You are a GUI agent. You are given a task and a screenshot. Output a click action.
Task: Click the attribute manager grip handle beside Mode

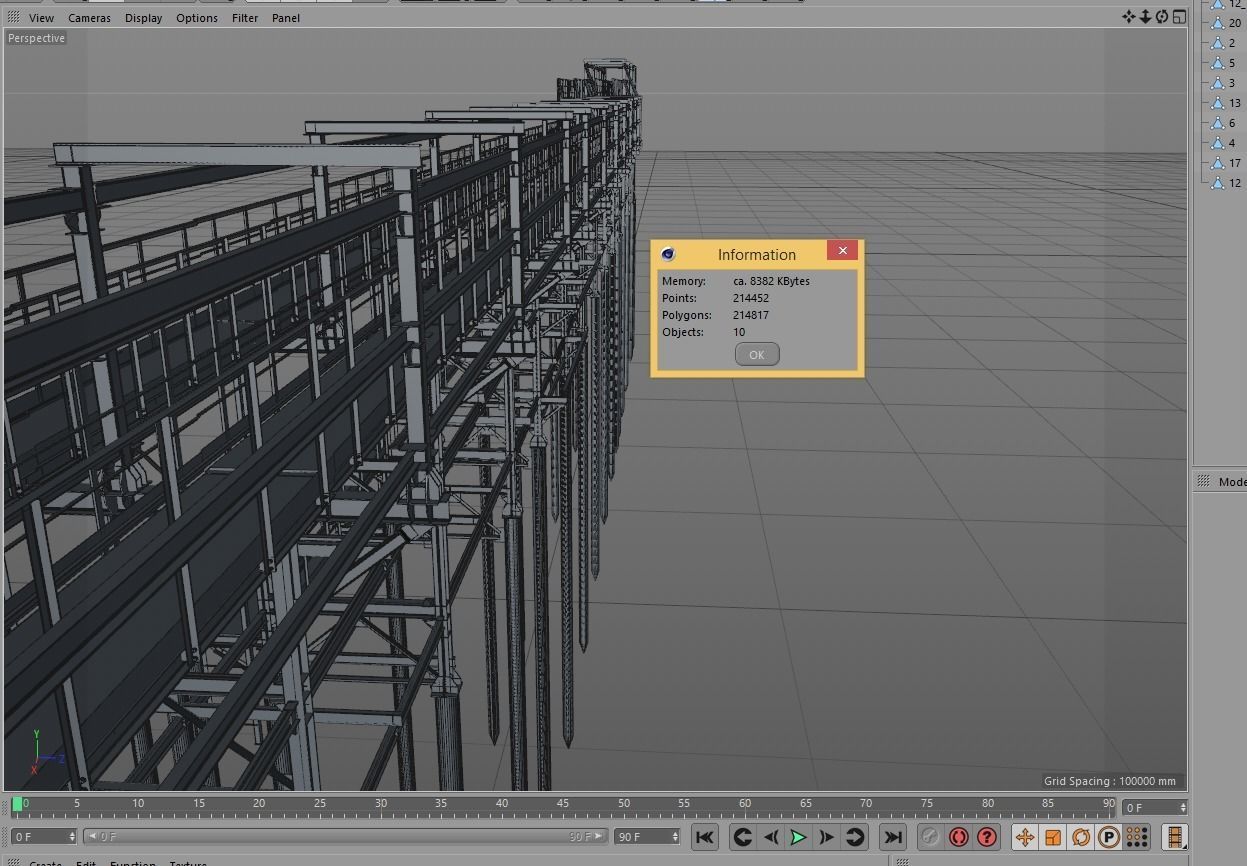pyautogui.click(x=1203, y=481)
